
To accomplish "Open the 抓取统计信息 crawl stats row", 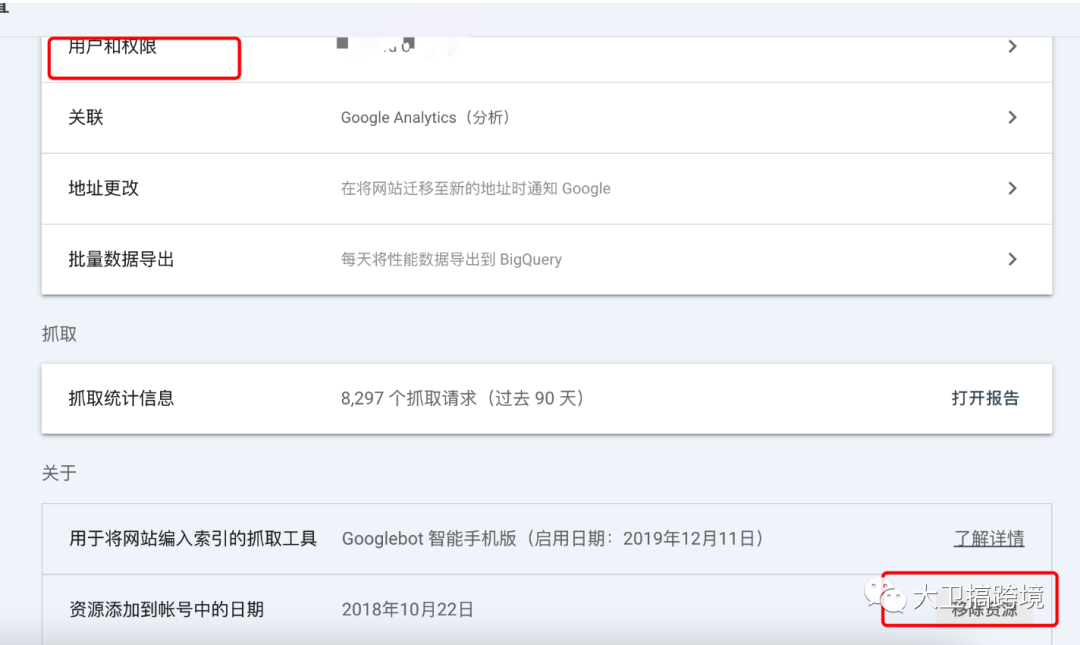I will pyautogui.click(x=120, y=398).
